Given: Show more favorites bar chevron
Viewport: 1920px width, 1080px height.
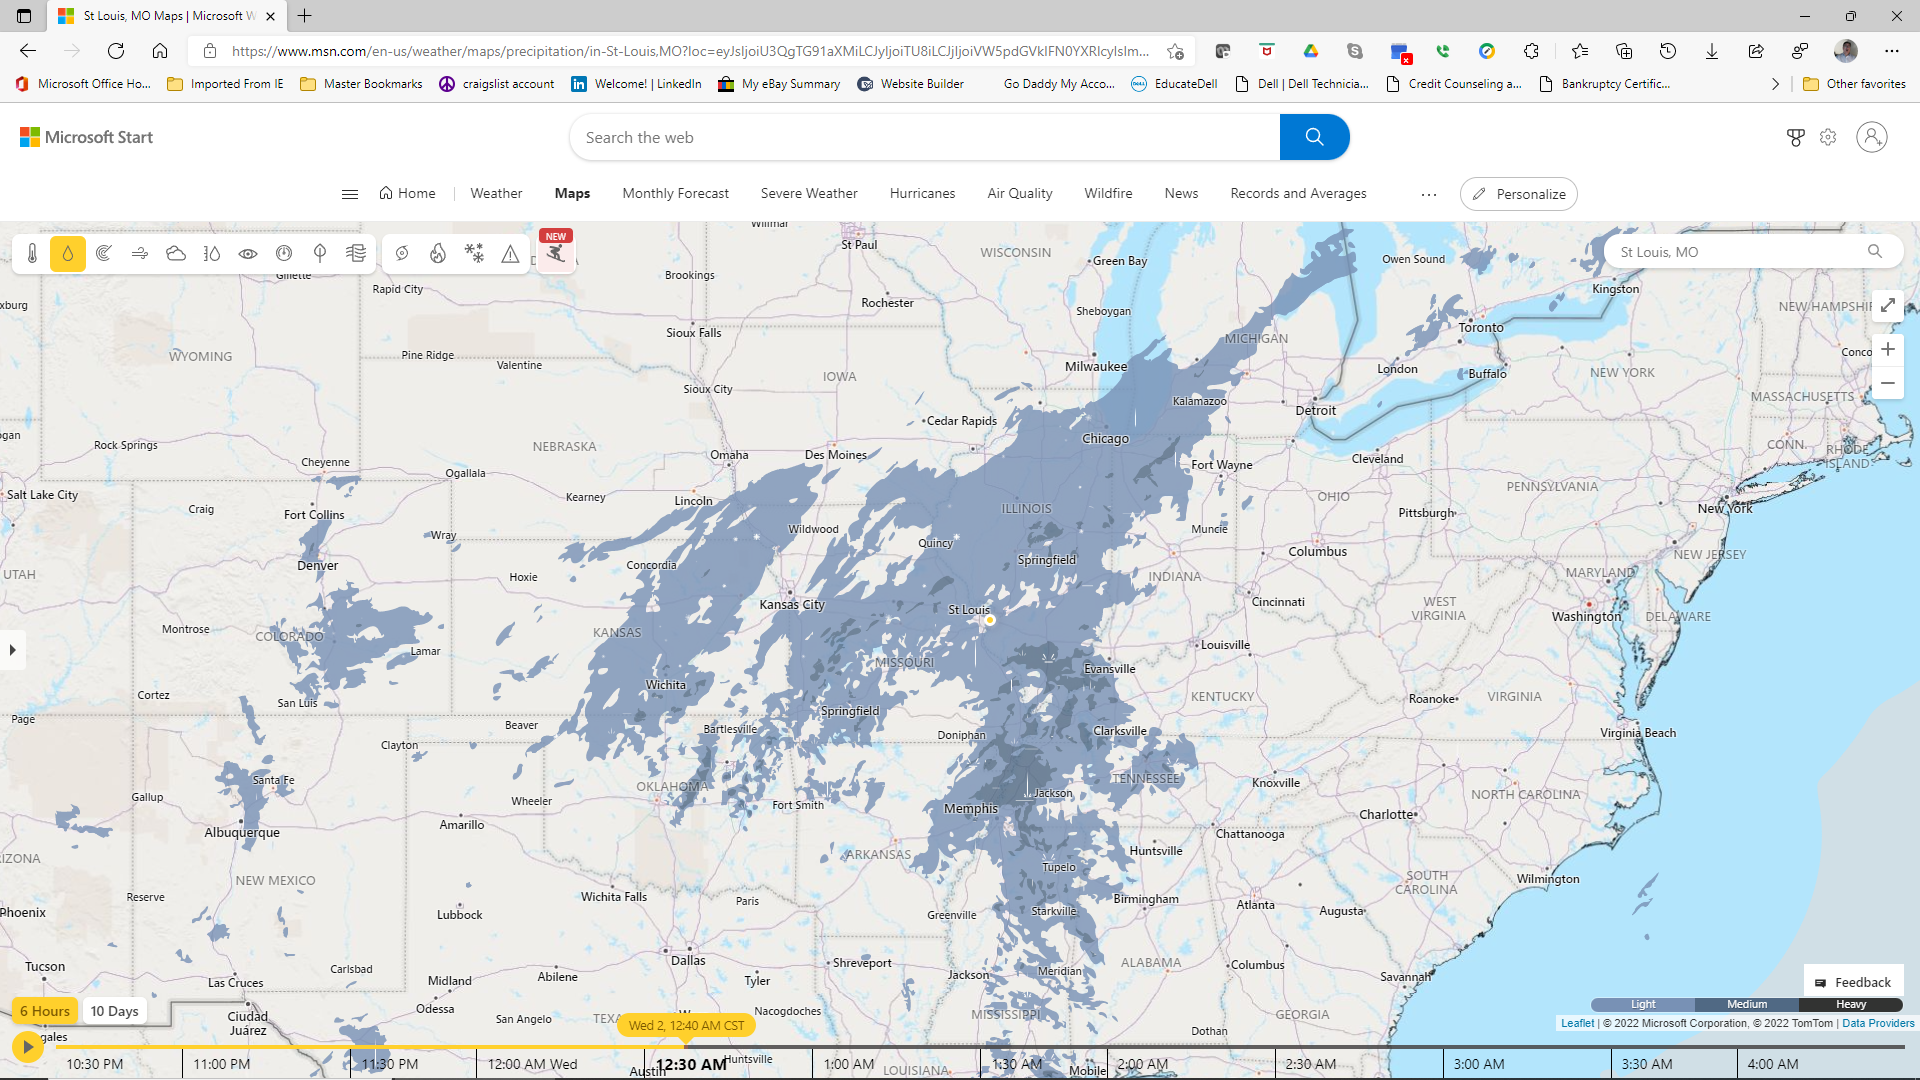Looking at the screenshot, I should pos(1775,84).
